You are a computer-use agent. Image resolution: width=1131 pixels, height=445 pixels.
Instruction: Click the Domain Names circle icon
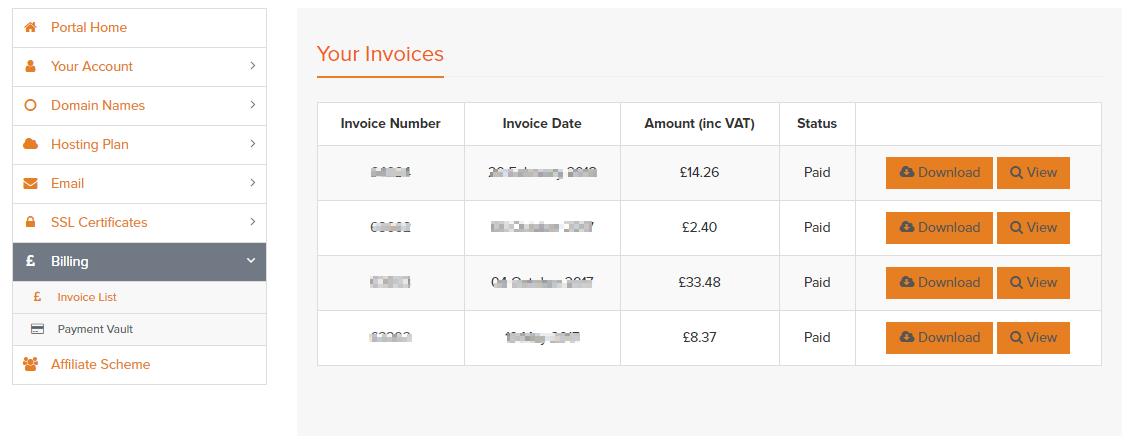(30, 105)
